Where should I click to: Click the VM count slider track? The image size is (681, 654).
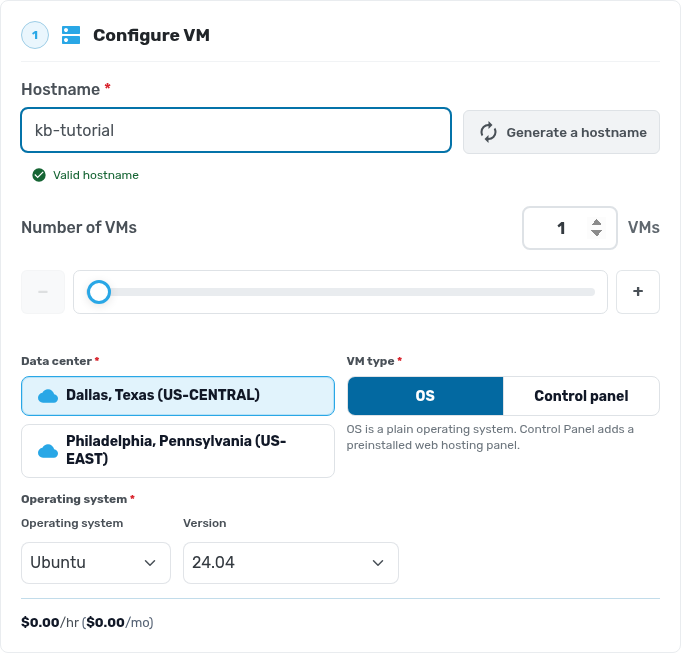point(340,292)
